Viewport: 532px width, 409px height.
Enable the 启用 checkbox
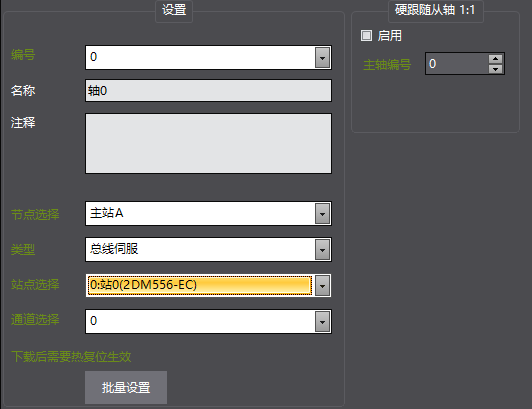tap(366, 35)
